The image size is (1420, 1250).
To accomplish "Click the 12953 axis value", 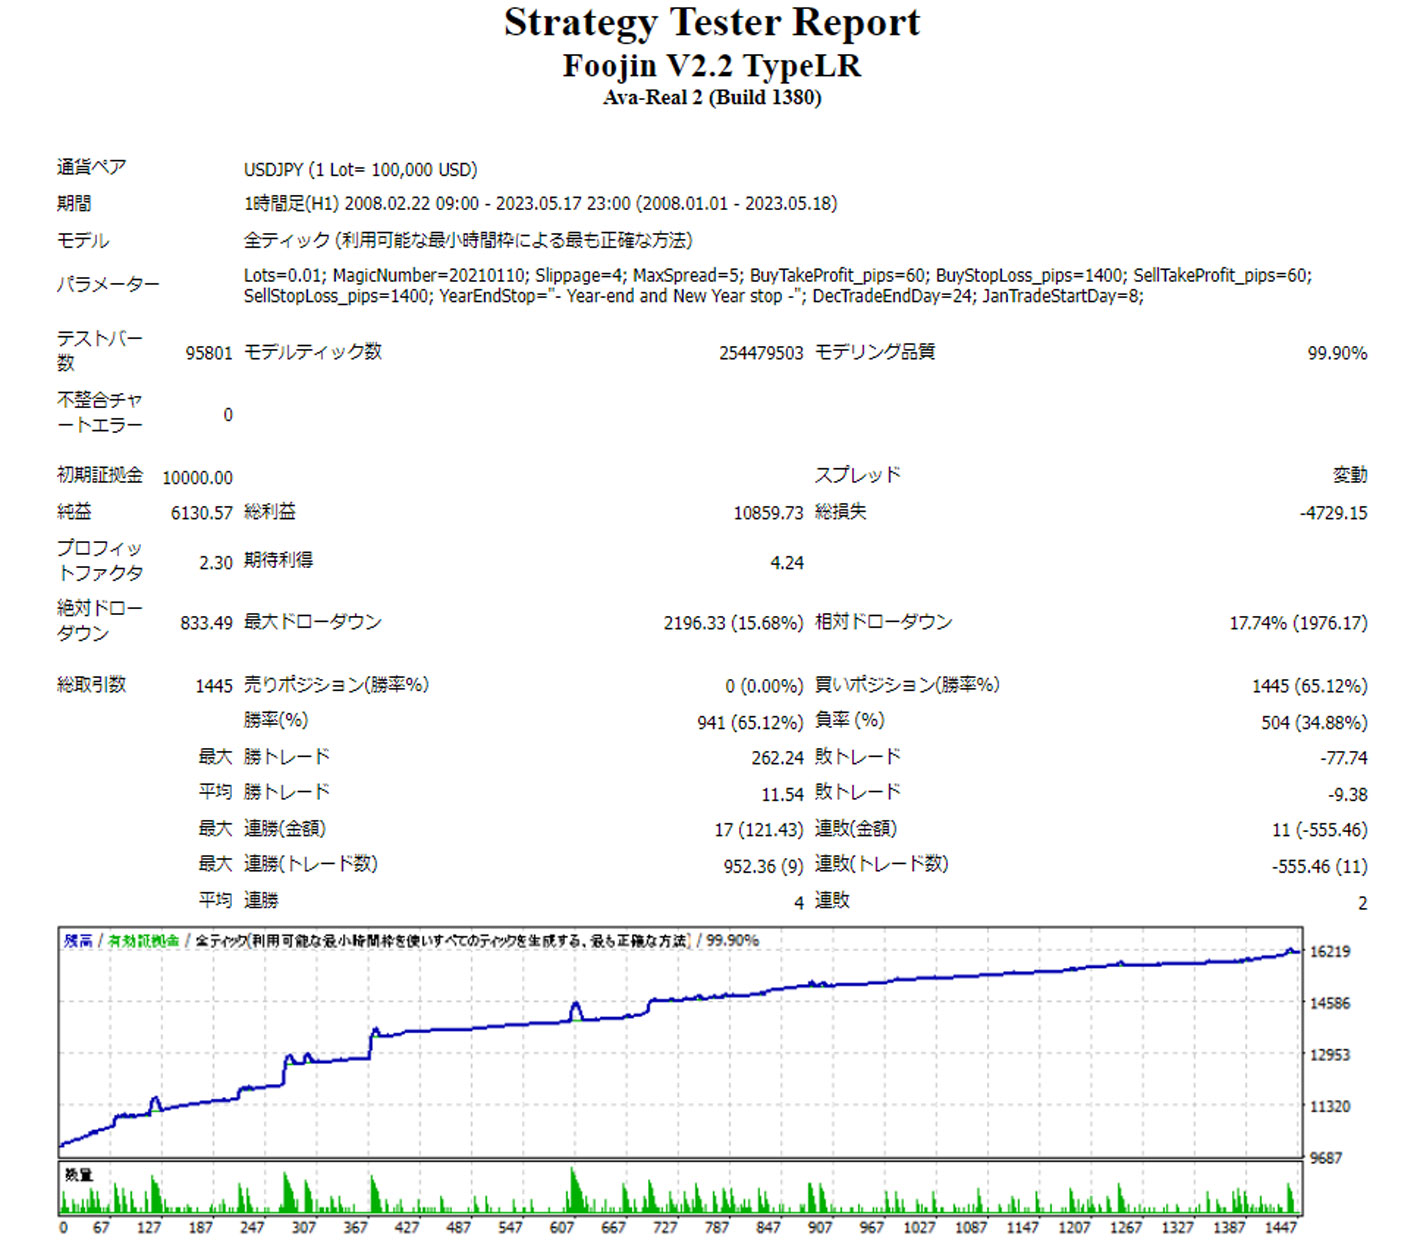I will (1330, 1055).
